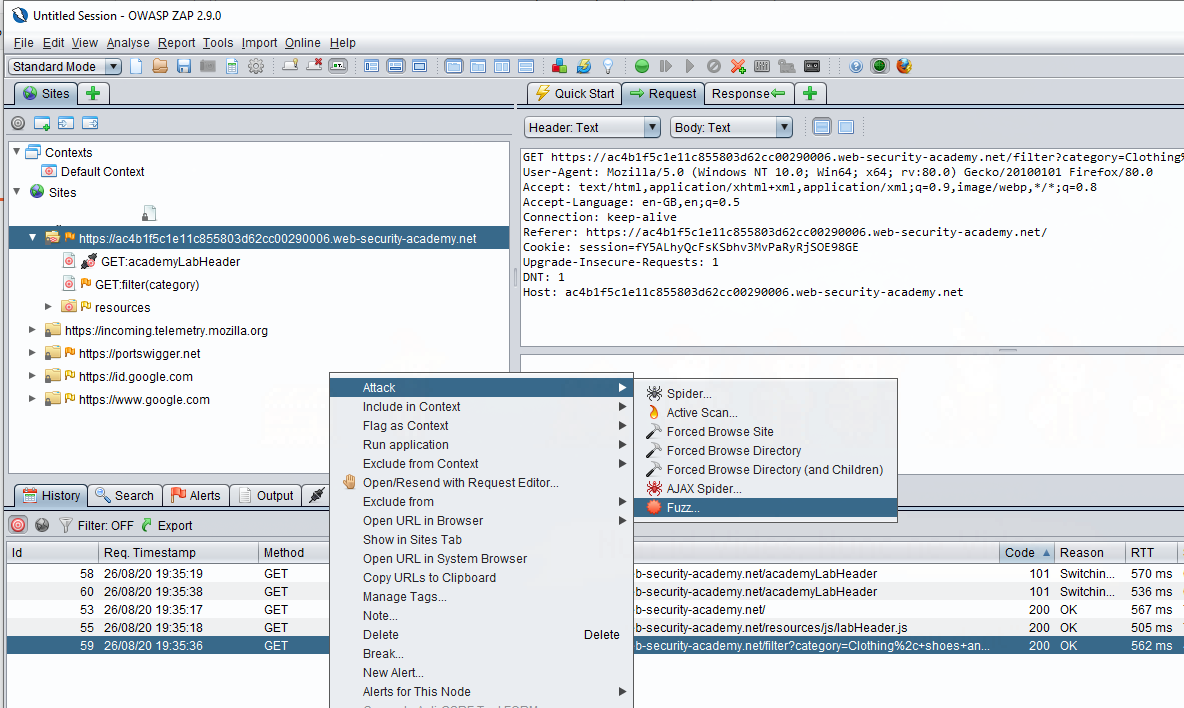Image resolution: width=1184 pixels, height=708 pixels.
Task: Click the Import Context icon
Action: point(66,123)
